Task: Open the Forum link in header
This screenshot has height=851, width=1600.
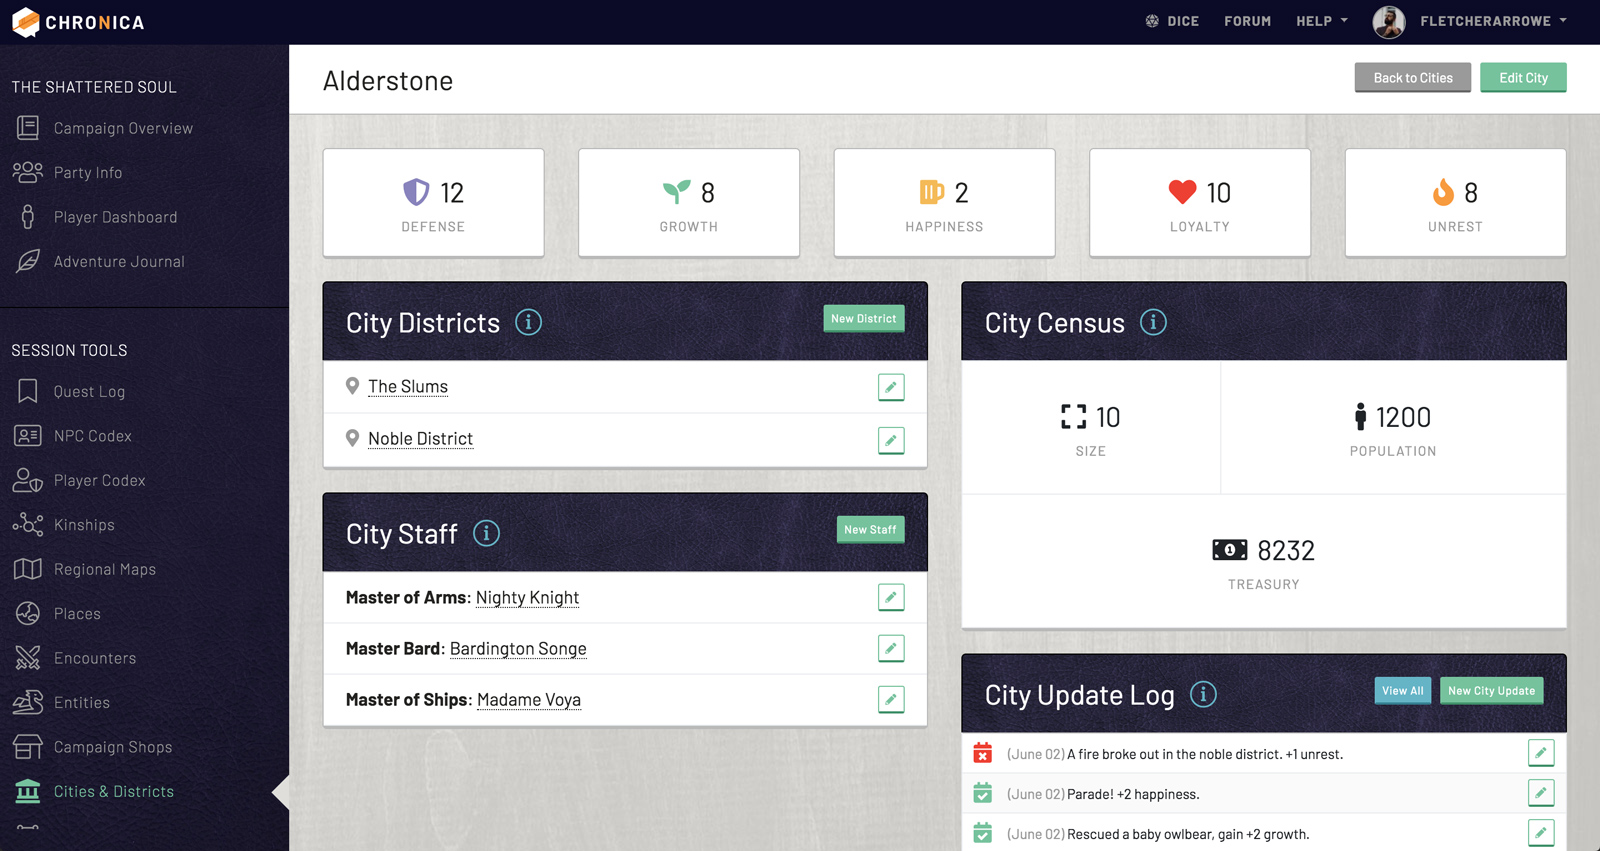Action: pos(1247,21)
